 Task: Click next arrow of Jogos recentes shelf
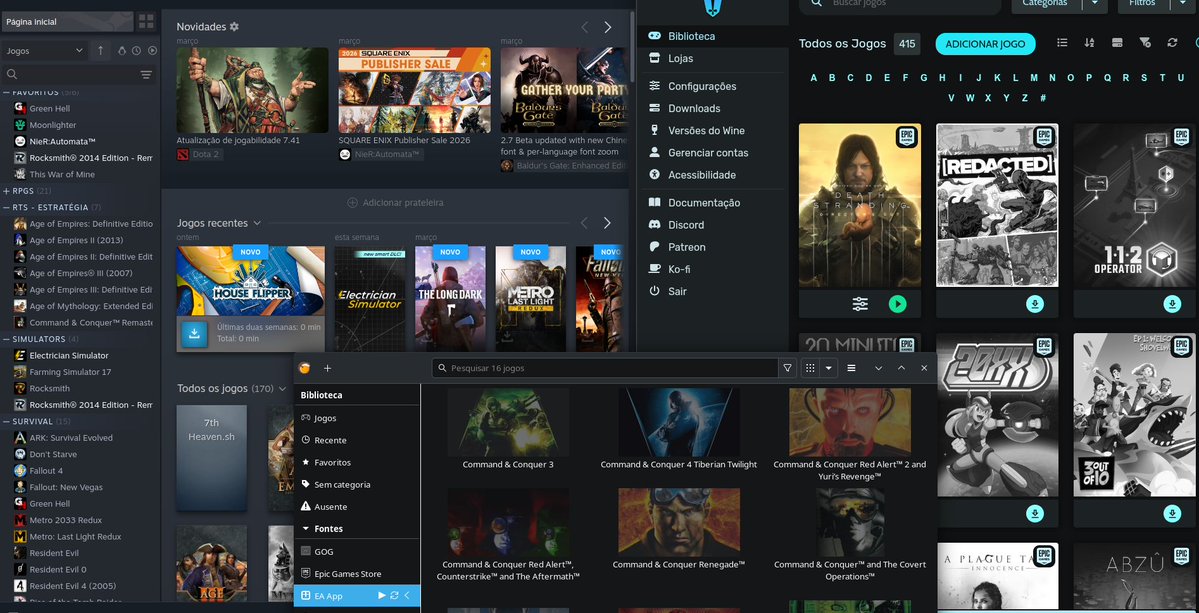click(x=607, y=223)
